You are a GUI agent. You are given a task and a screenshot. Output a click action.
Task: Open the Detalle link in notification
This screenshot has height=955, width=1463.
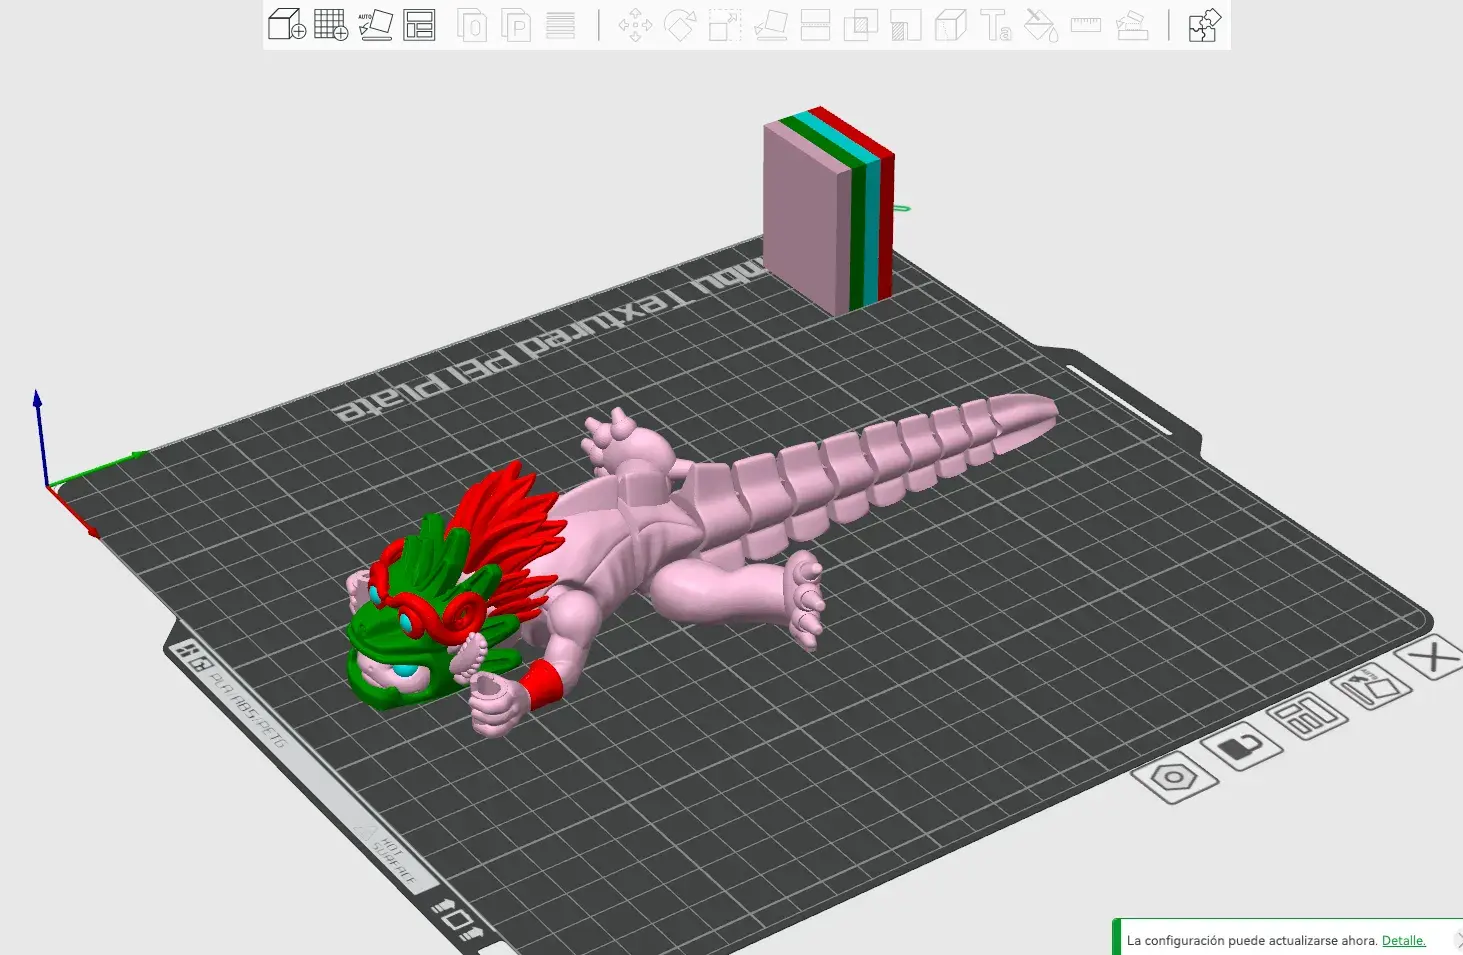point(1403,940)
